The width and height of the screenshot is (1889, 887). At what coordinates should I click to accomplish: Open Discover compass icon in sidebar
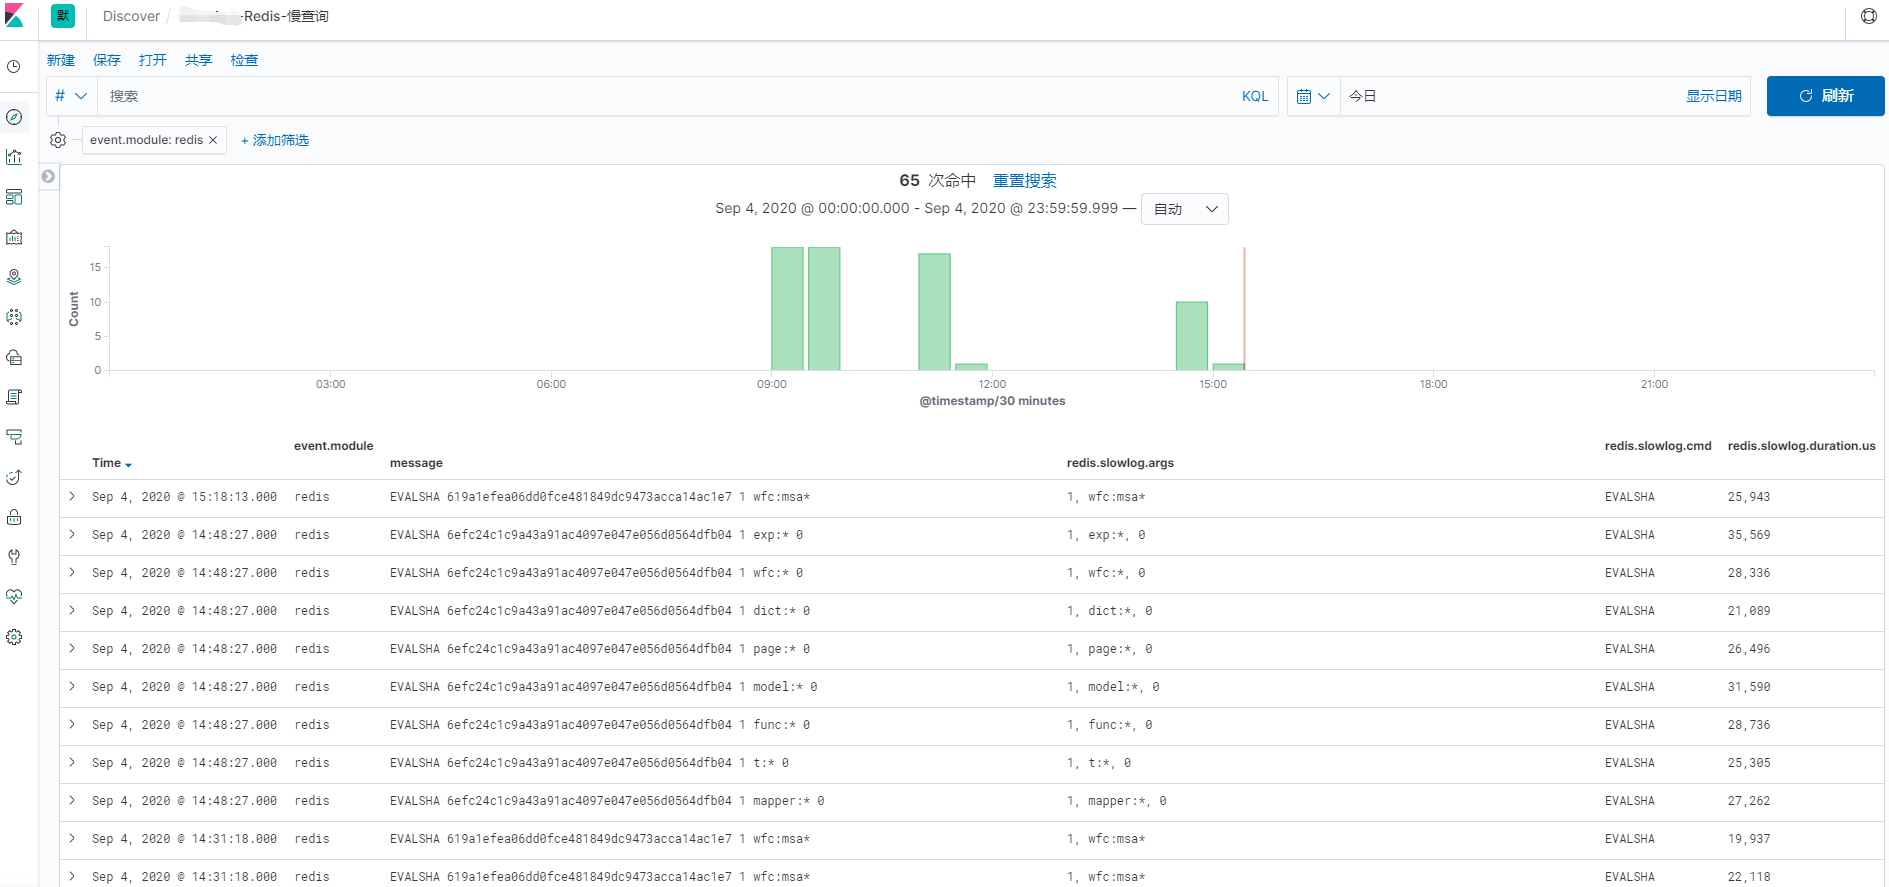14,117
